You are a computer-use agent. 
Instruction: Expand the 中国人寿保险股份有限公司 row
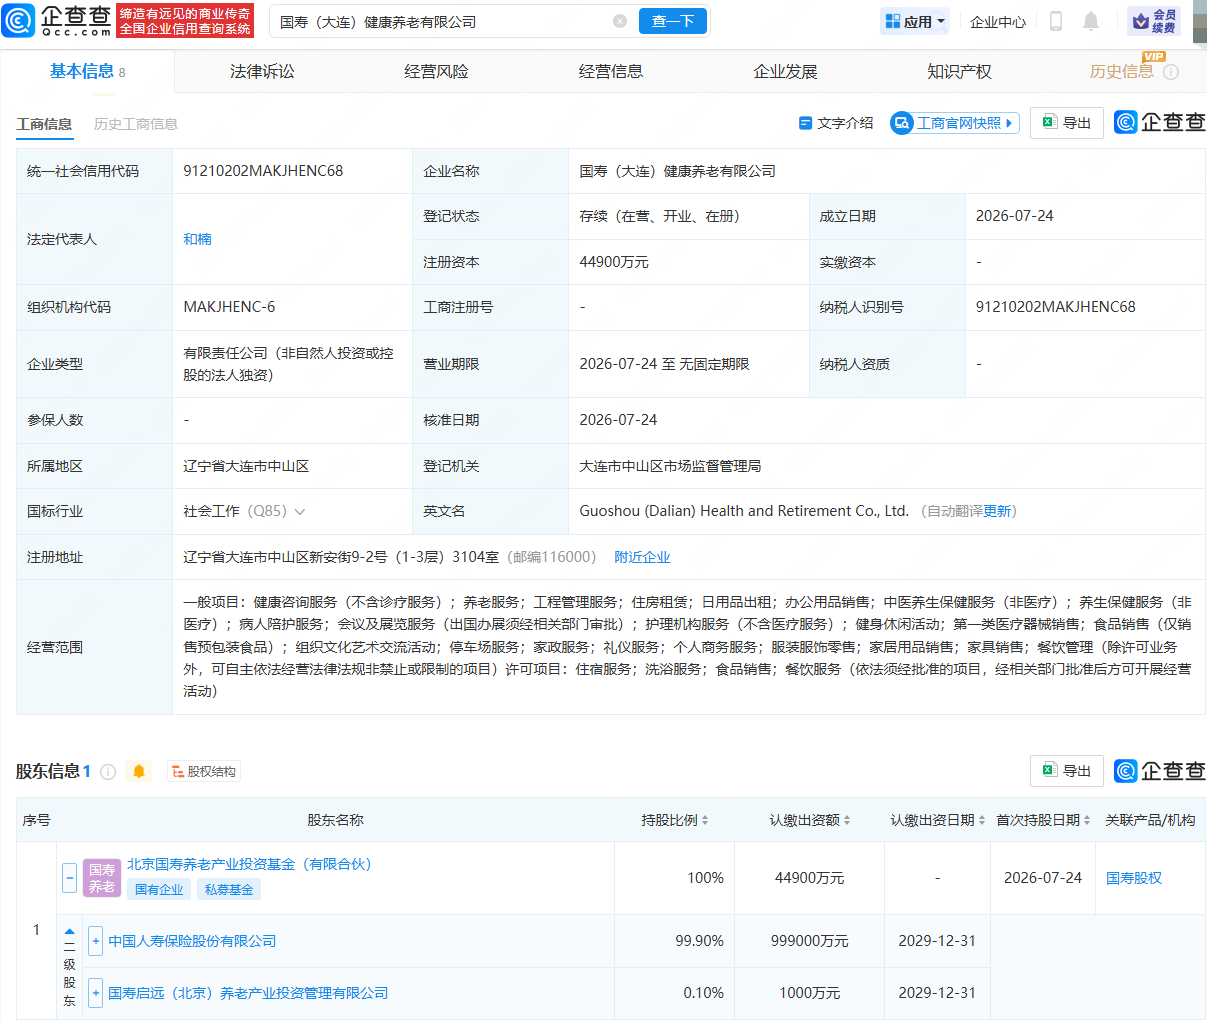[96, 941]
